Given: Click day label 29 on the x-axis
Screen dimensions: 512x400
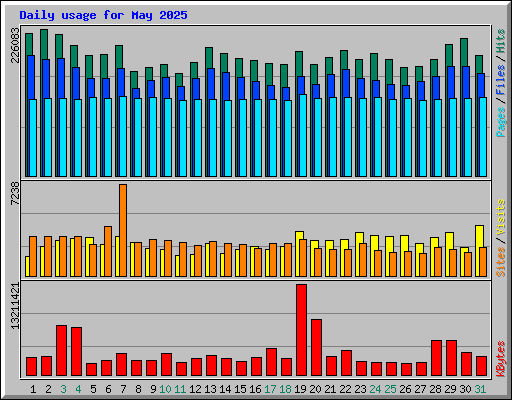Looking at the screenshot, I should coord(450,389).
